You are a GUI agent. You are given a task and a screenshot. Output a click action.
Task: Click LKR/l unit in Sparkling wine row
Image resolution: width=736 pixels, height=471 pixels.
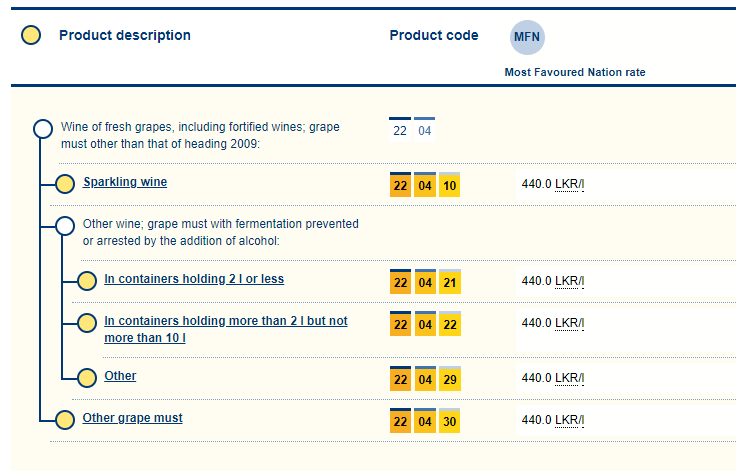[x=569, y=185]
